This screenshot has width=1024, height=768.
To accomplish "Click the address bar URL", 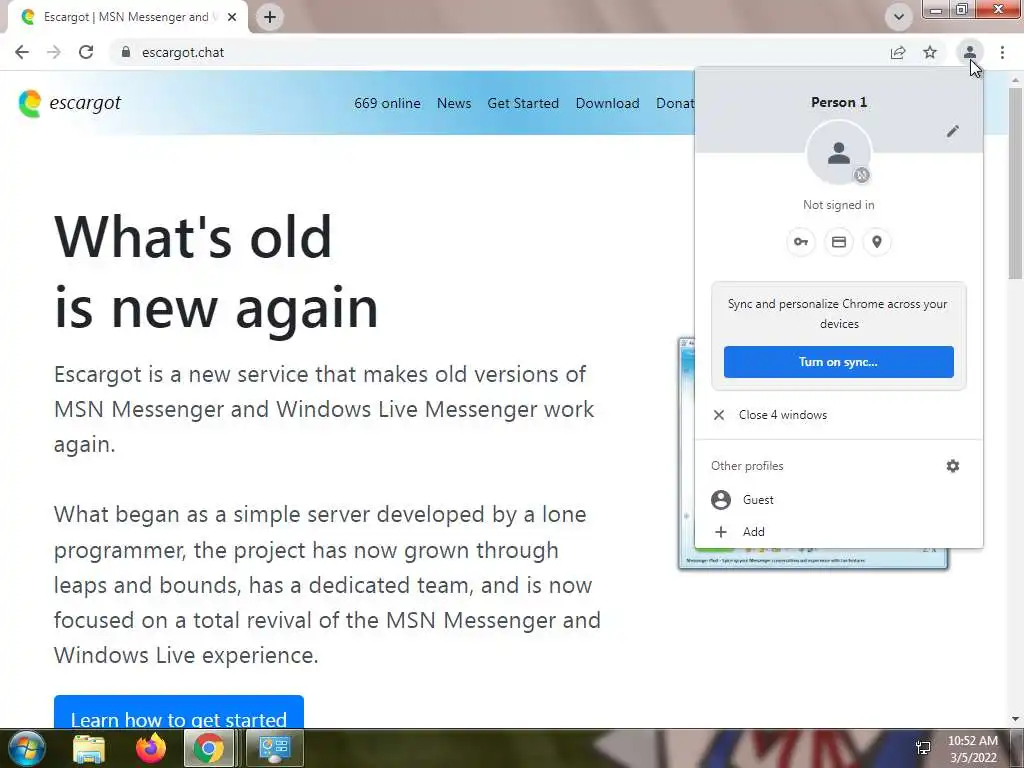I will (183, 52).
